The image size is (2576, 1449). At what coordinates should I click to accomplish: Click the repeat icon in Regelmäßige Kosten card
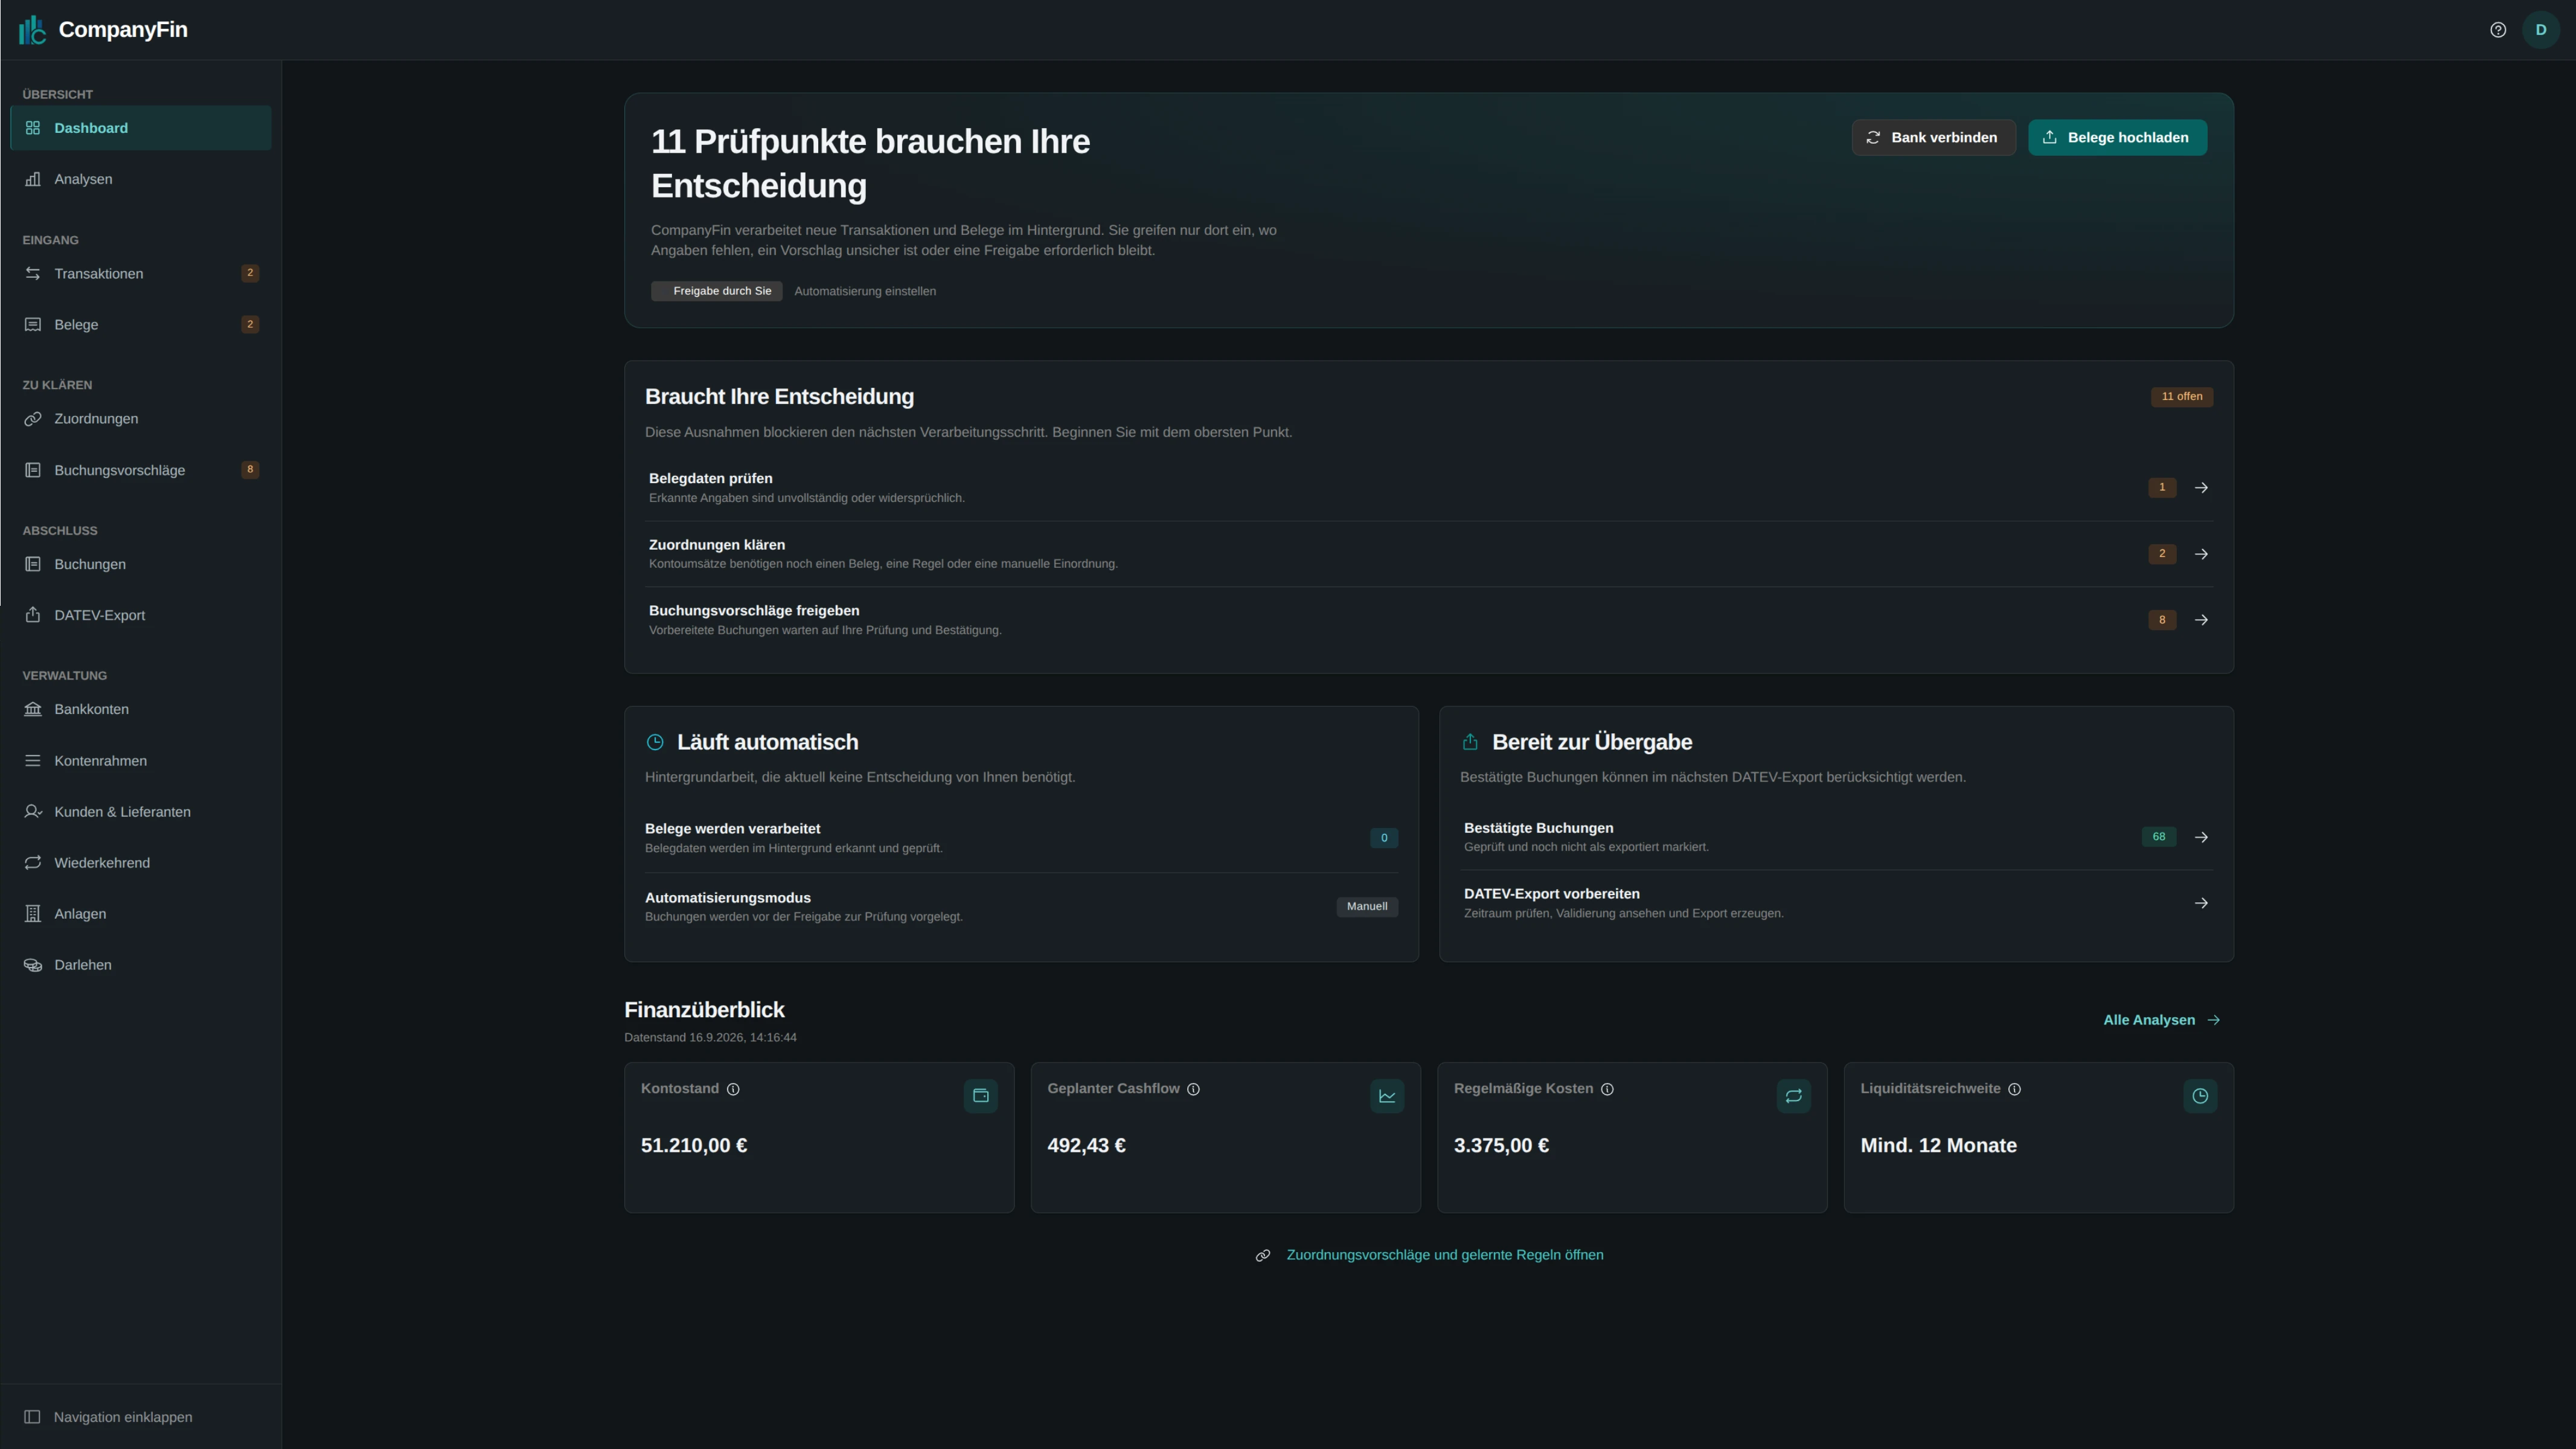(1793, 1096)
